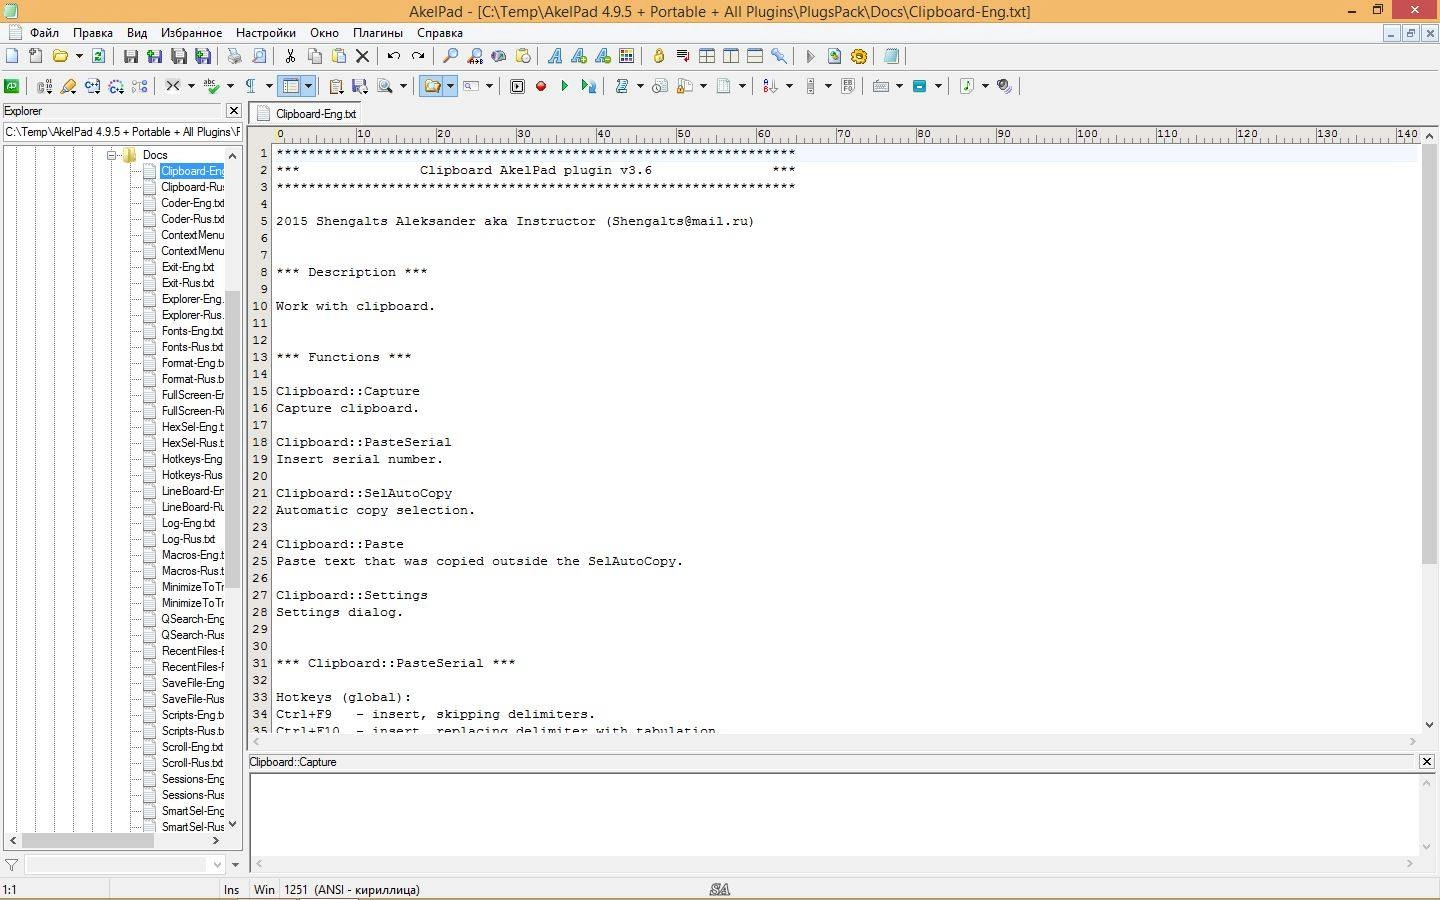
Task: Open dropdown beside the pilcrow icon
Action: [x=269, y=86]
